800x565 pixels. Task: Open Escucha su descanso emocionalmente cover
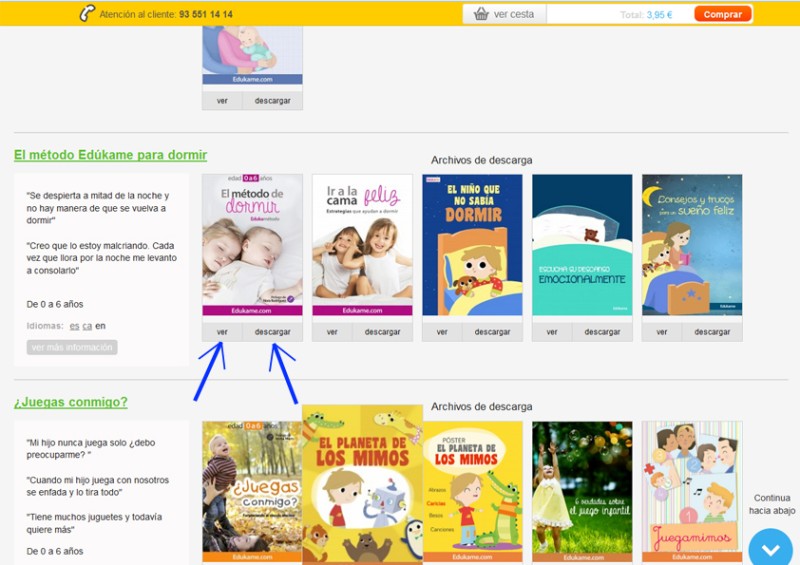pos(582,245)
